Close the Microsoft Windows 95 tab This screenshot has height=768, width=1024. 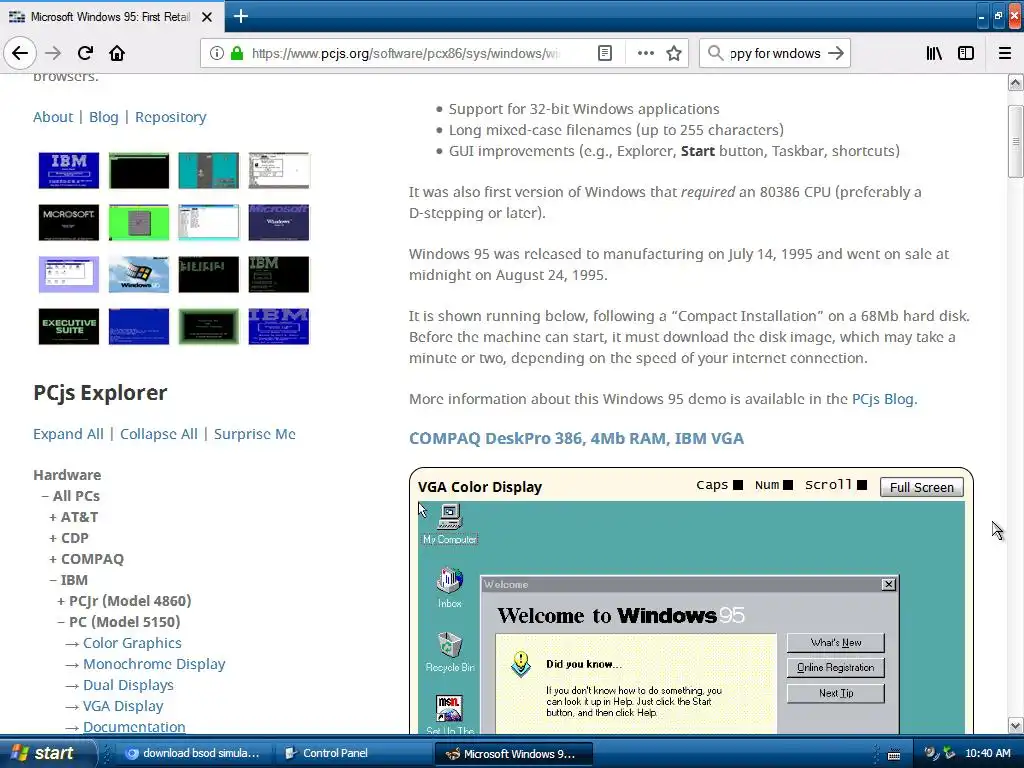click(207, 17)
